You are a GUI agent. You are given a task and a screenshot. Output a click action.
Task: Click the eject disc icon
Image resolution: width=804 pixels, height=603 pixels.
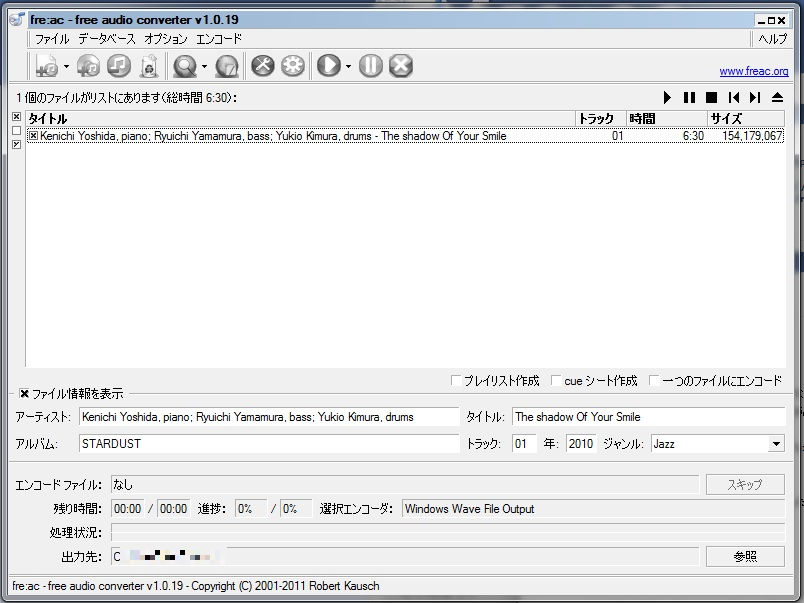click(x=777, y=97)
